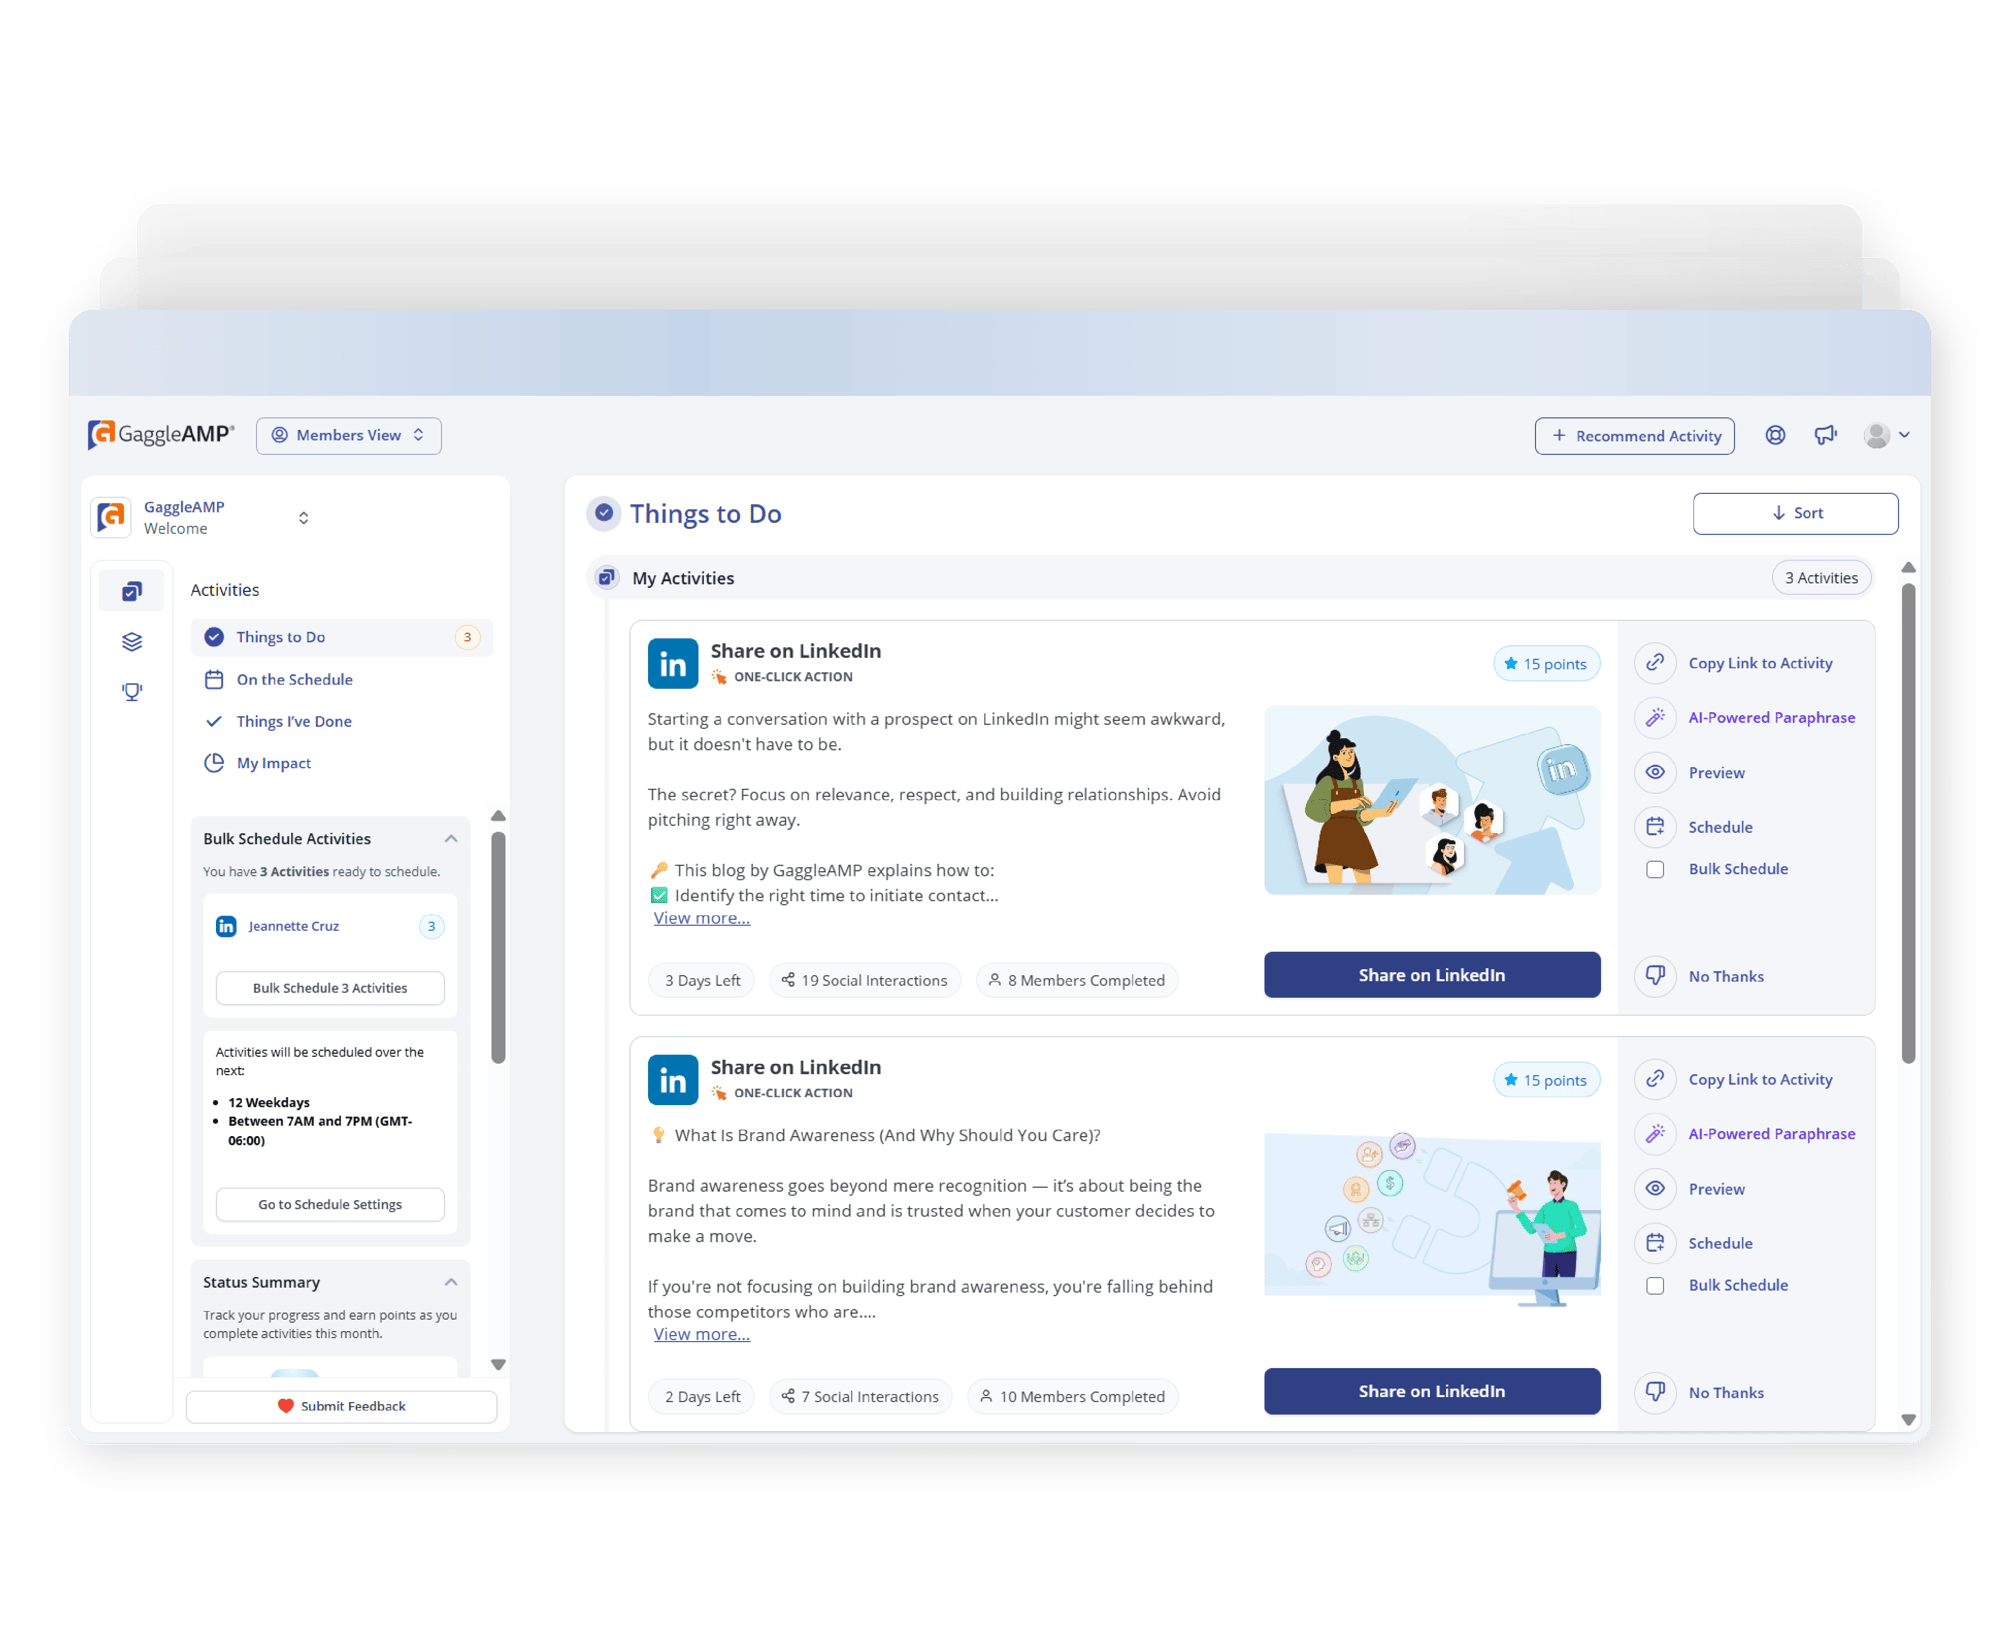The width and height of the screenshot is (2000, 1648).
Task: Click the Recommend Activity button
Action: point(1634,436)
